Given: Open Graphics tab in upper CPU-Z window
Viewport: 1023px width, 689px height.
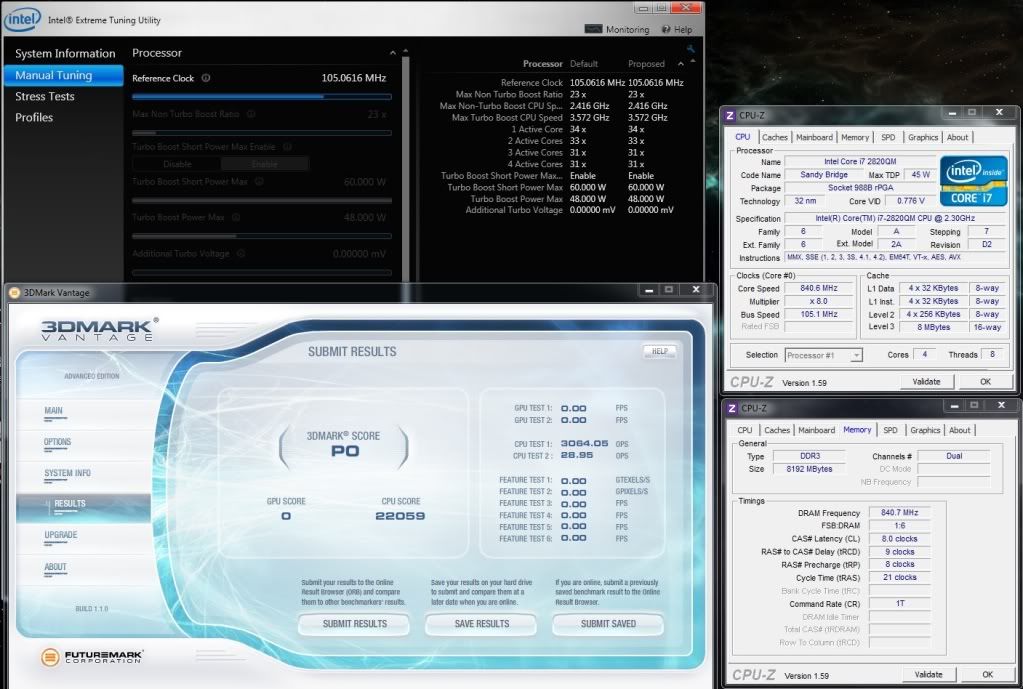Looking at the screenshot, I should point(923,137).
